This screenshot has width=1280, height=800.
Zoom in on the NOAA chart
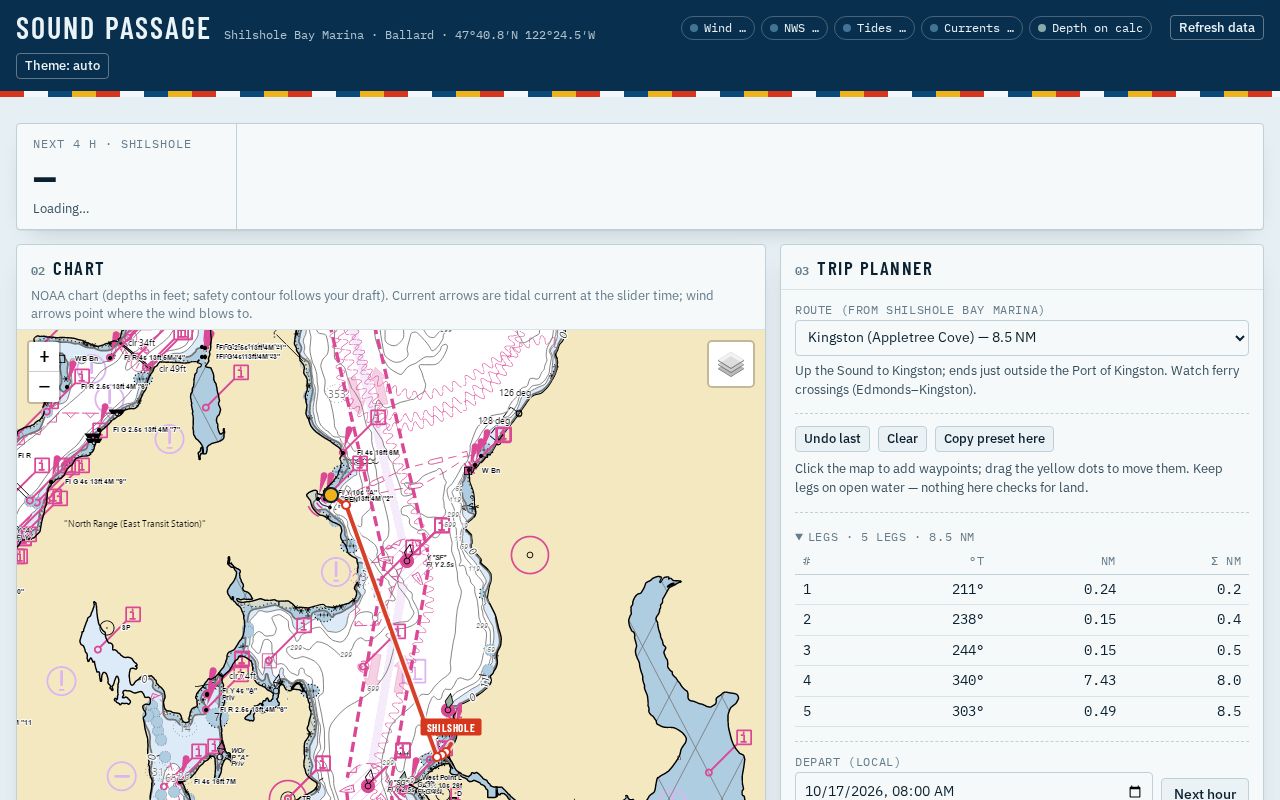point(44,357)
